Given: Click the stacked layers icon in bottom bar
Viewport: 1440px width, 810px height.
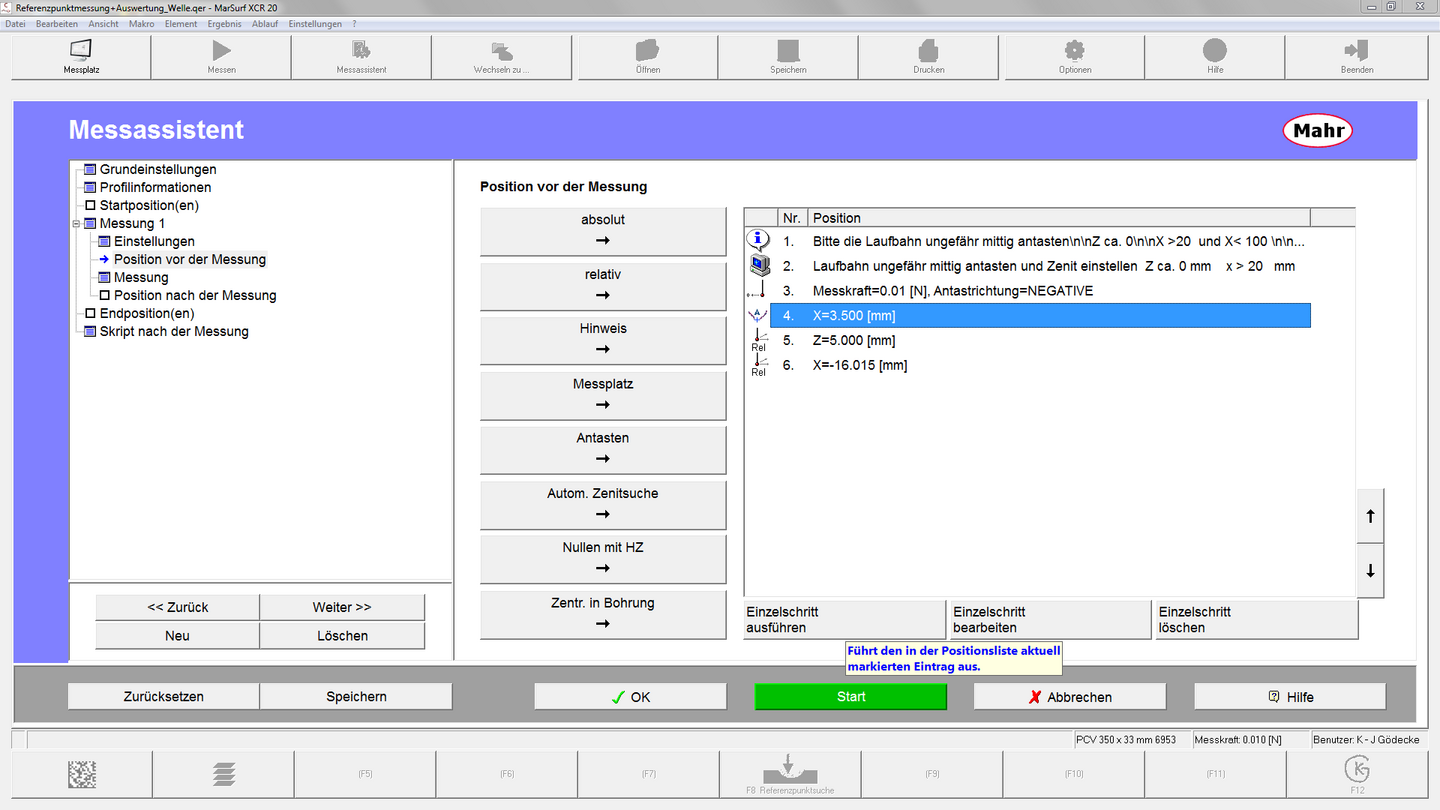Looking at the screenshot, I should (224, 773).
